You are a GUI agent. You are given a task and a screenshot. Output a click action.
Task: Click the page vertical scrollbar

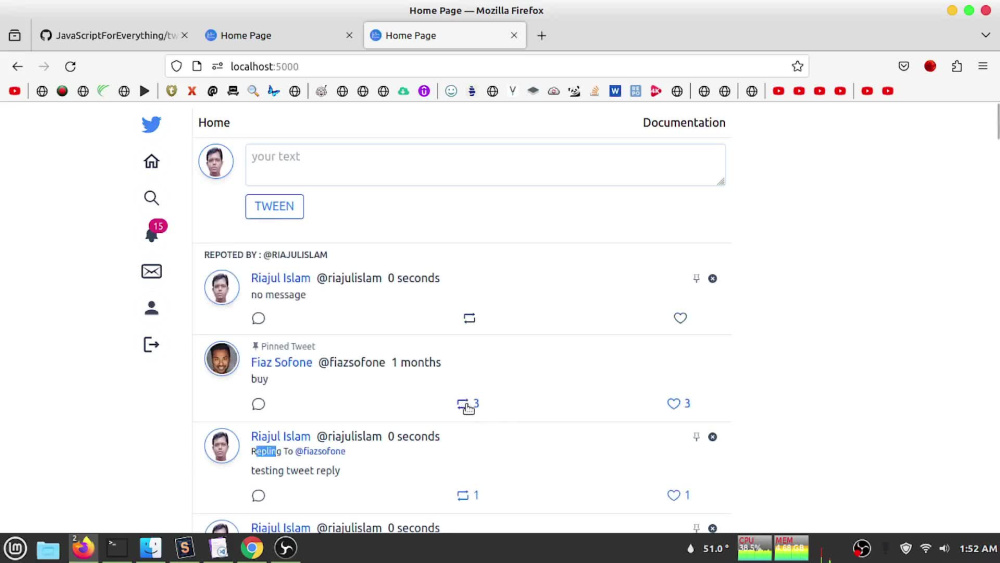click(996, 121)
